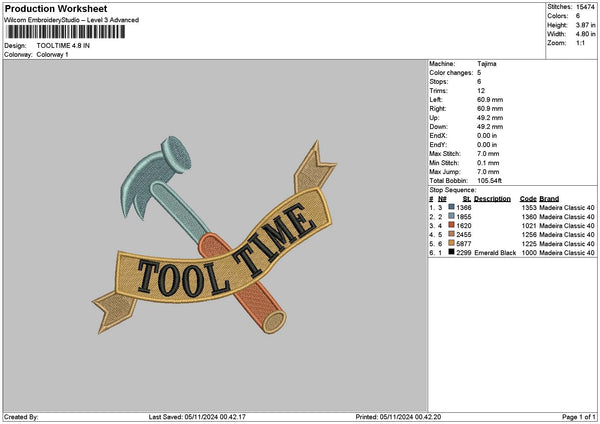This screenshot has height=424, width=600.
Task: Select the steel blue swatch for stop 1
Action: (x=453, y=206)
